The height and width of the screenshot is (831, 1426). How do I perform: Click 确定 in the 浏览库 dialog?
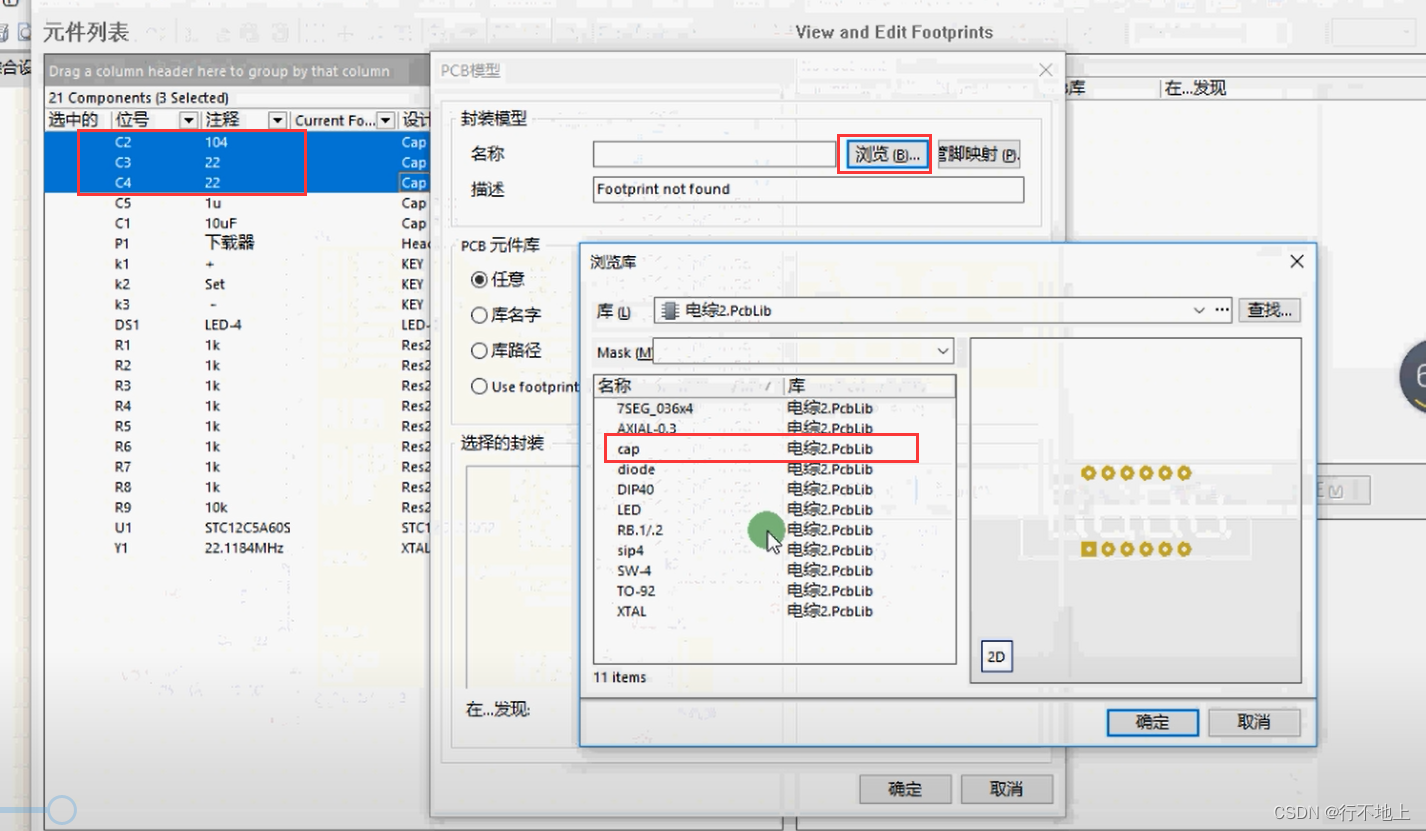point(1152,722)
